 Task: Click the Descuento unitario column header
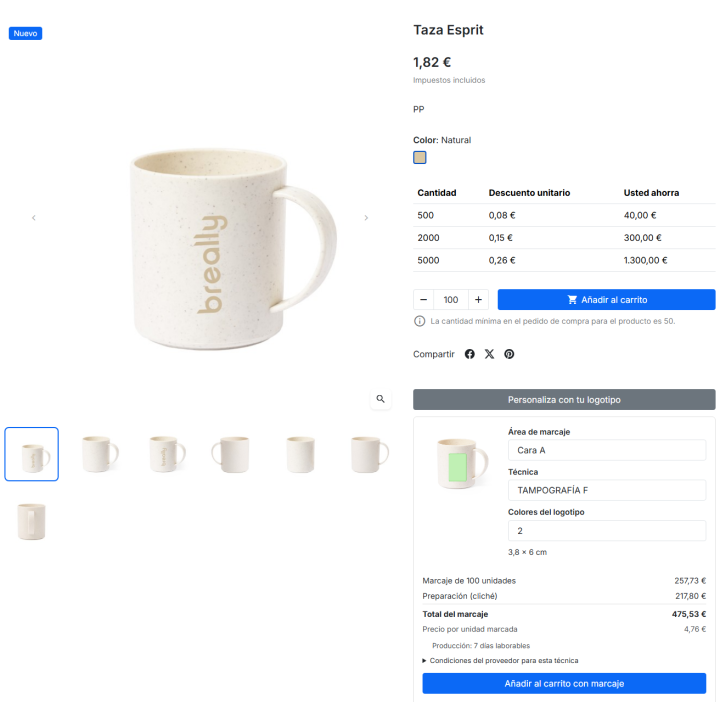click(x=529, y=193)
